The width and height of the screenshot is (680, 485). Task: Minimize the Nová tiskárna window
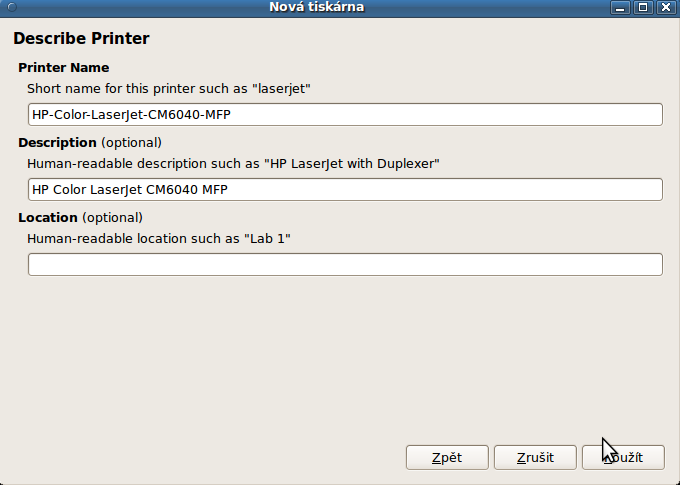coord(621,8)
